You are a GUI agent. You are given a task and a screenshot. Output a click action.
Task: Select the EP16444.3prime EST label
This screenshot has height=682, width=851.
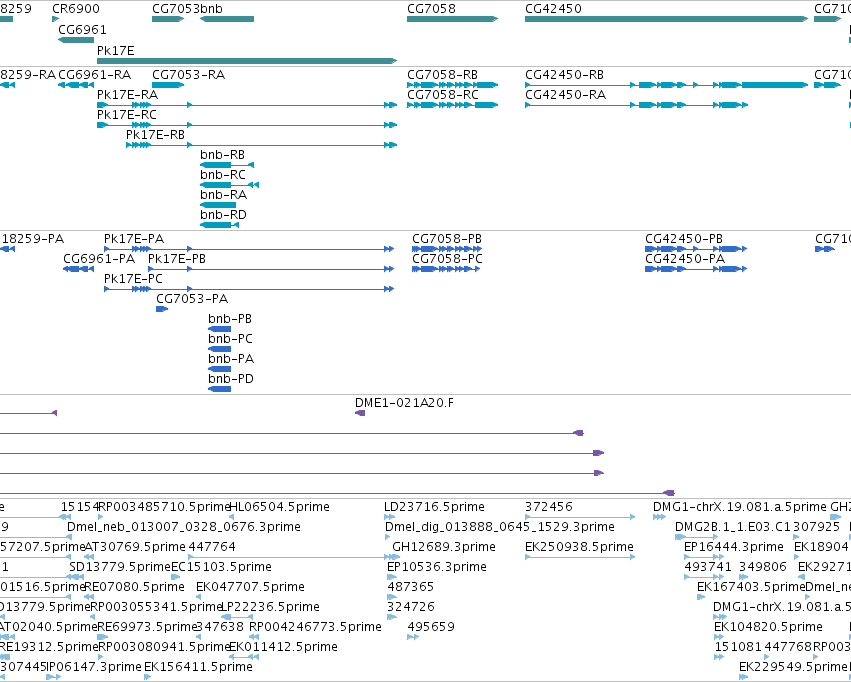click(734, 547)
